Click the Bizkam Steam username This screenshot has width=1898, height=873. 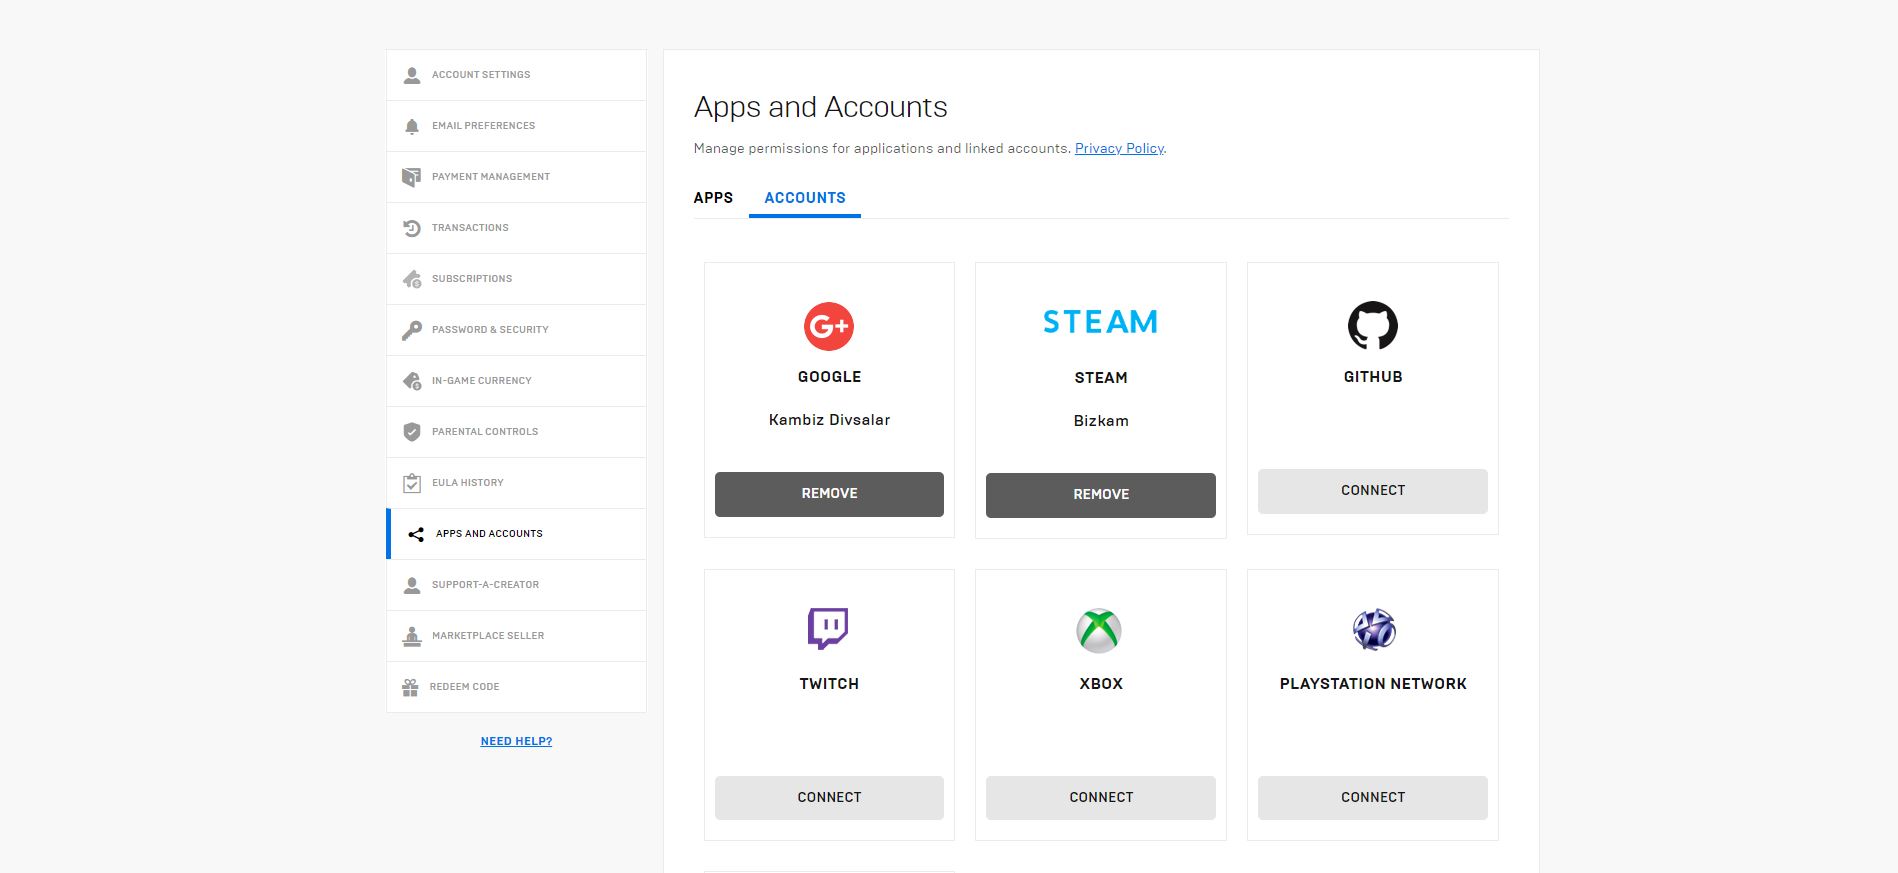click(1101, 421)
